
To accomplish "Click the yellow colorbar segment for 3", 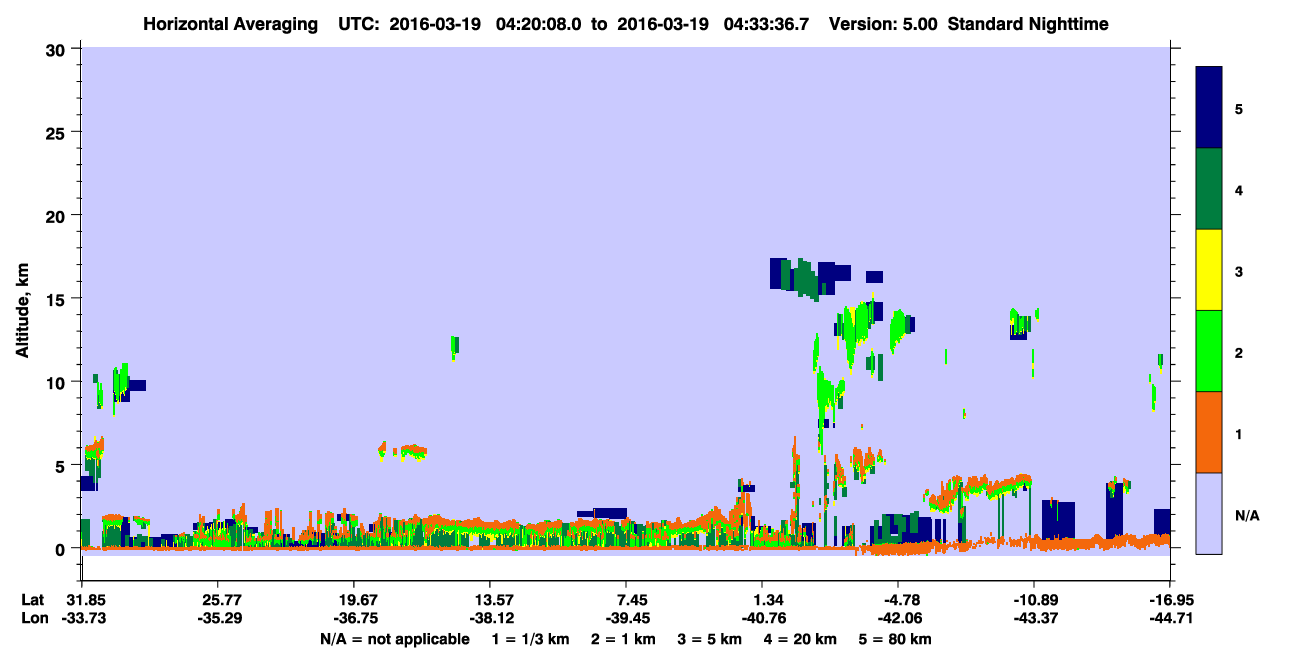I will [1209, 270].
